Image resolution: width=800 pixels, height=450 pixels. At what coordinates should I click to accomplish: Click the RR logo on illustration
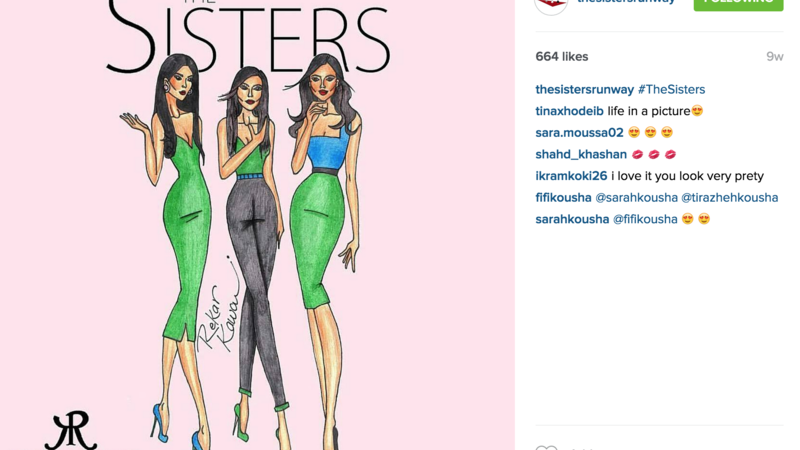(x=70, y=430)
